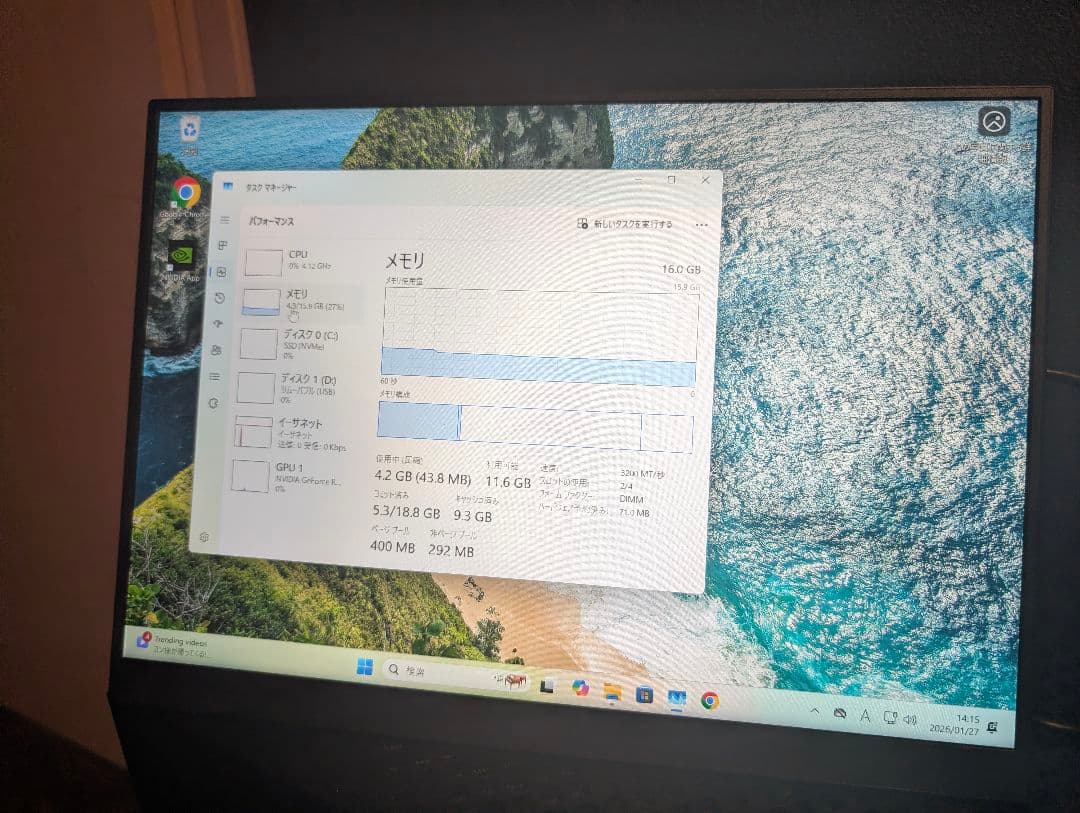Open the Startup apps view in the sidebar
1080x813 pixels.
pos(224,321)
